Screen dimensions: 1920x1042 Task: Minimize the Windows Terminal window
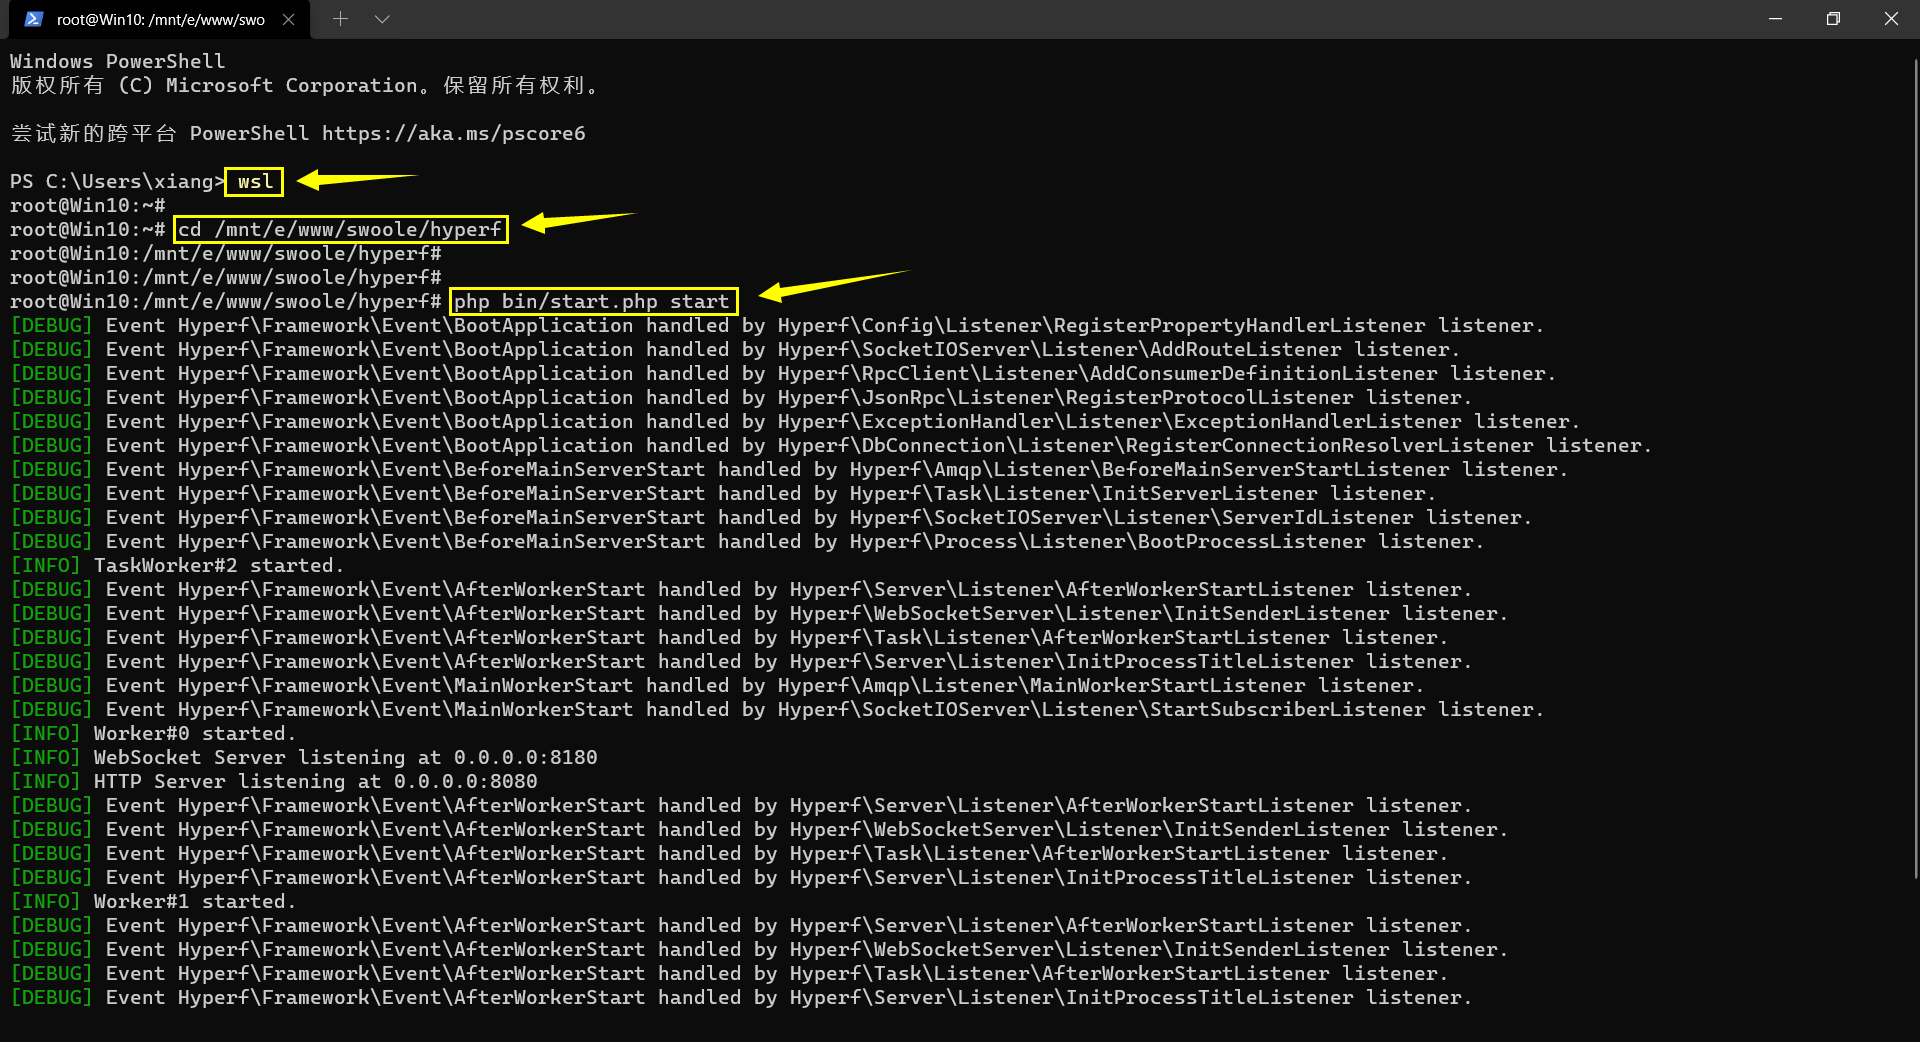point(1774,18)
